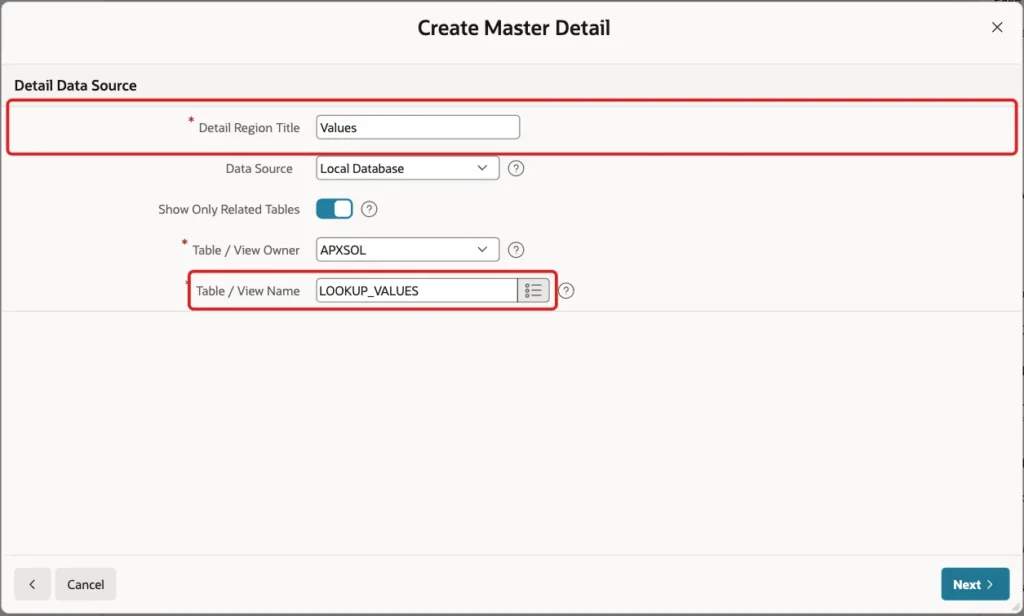
Task: Click the Data Source label
Action: (259, 169)
